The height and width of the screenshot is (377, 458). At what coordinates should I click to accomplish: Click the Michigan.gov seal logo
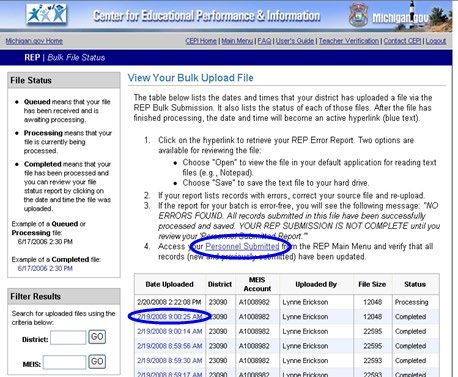coord(358,15)
